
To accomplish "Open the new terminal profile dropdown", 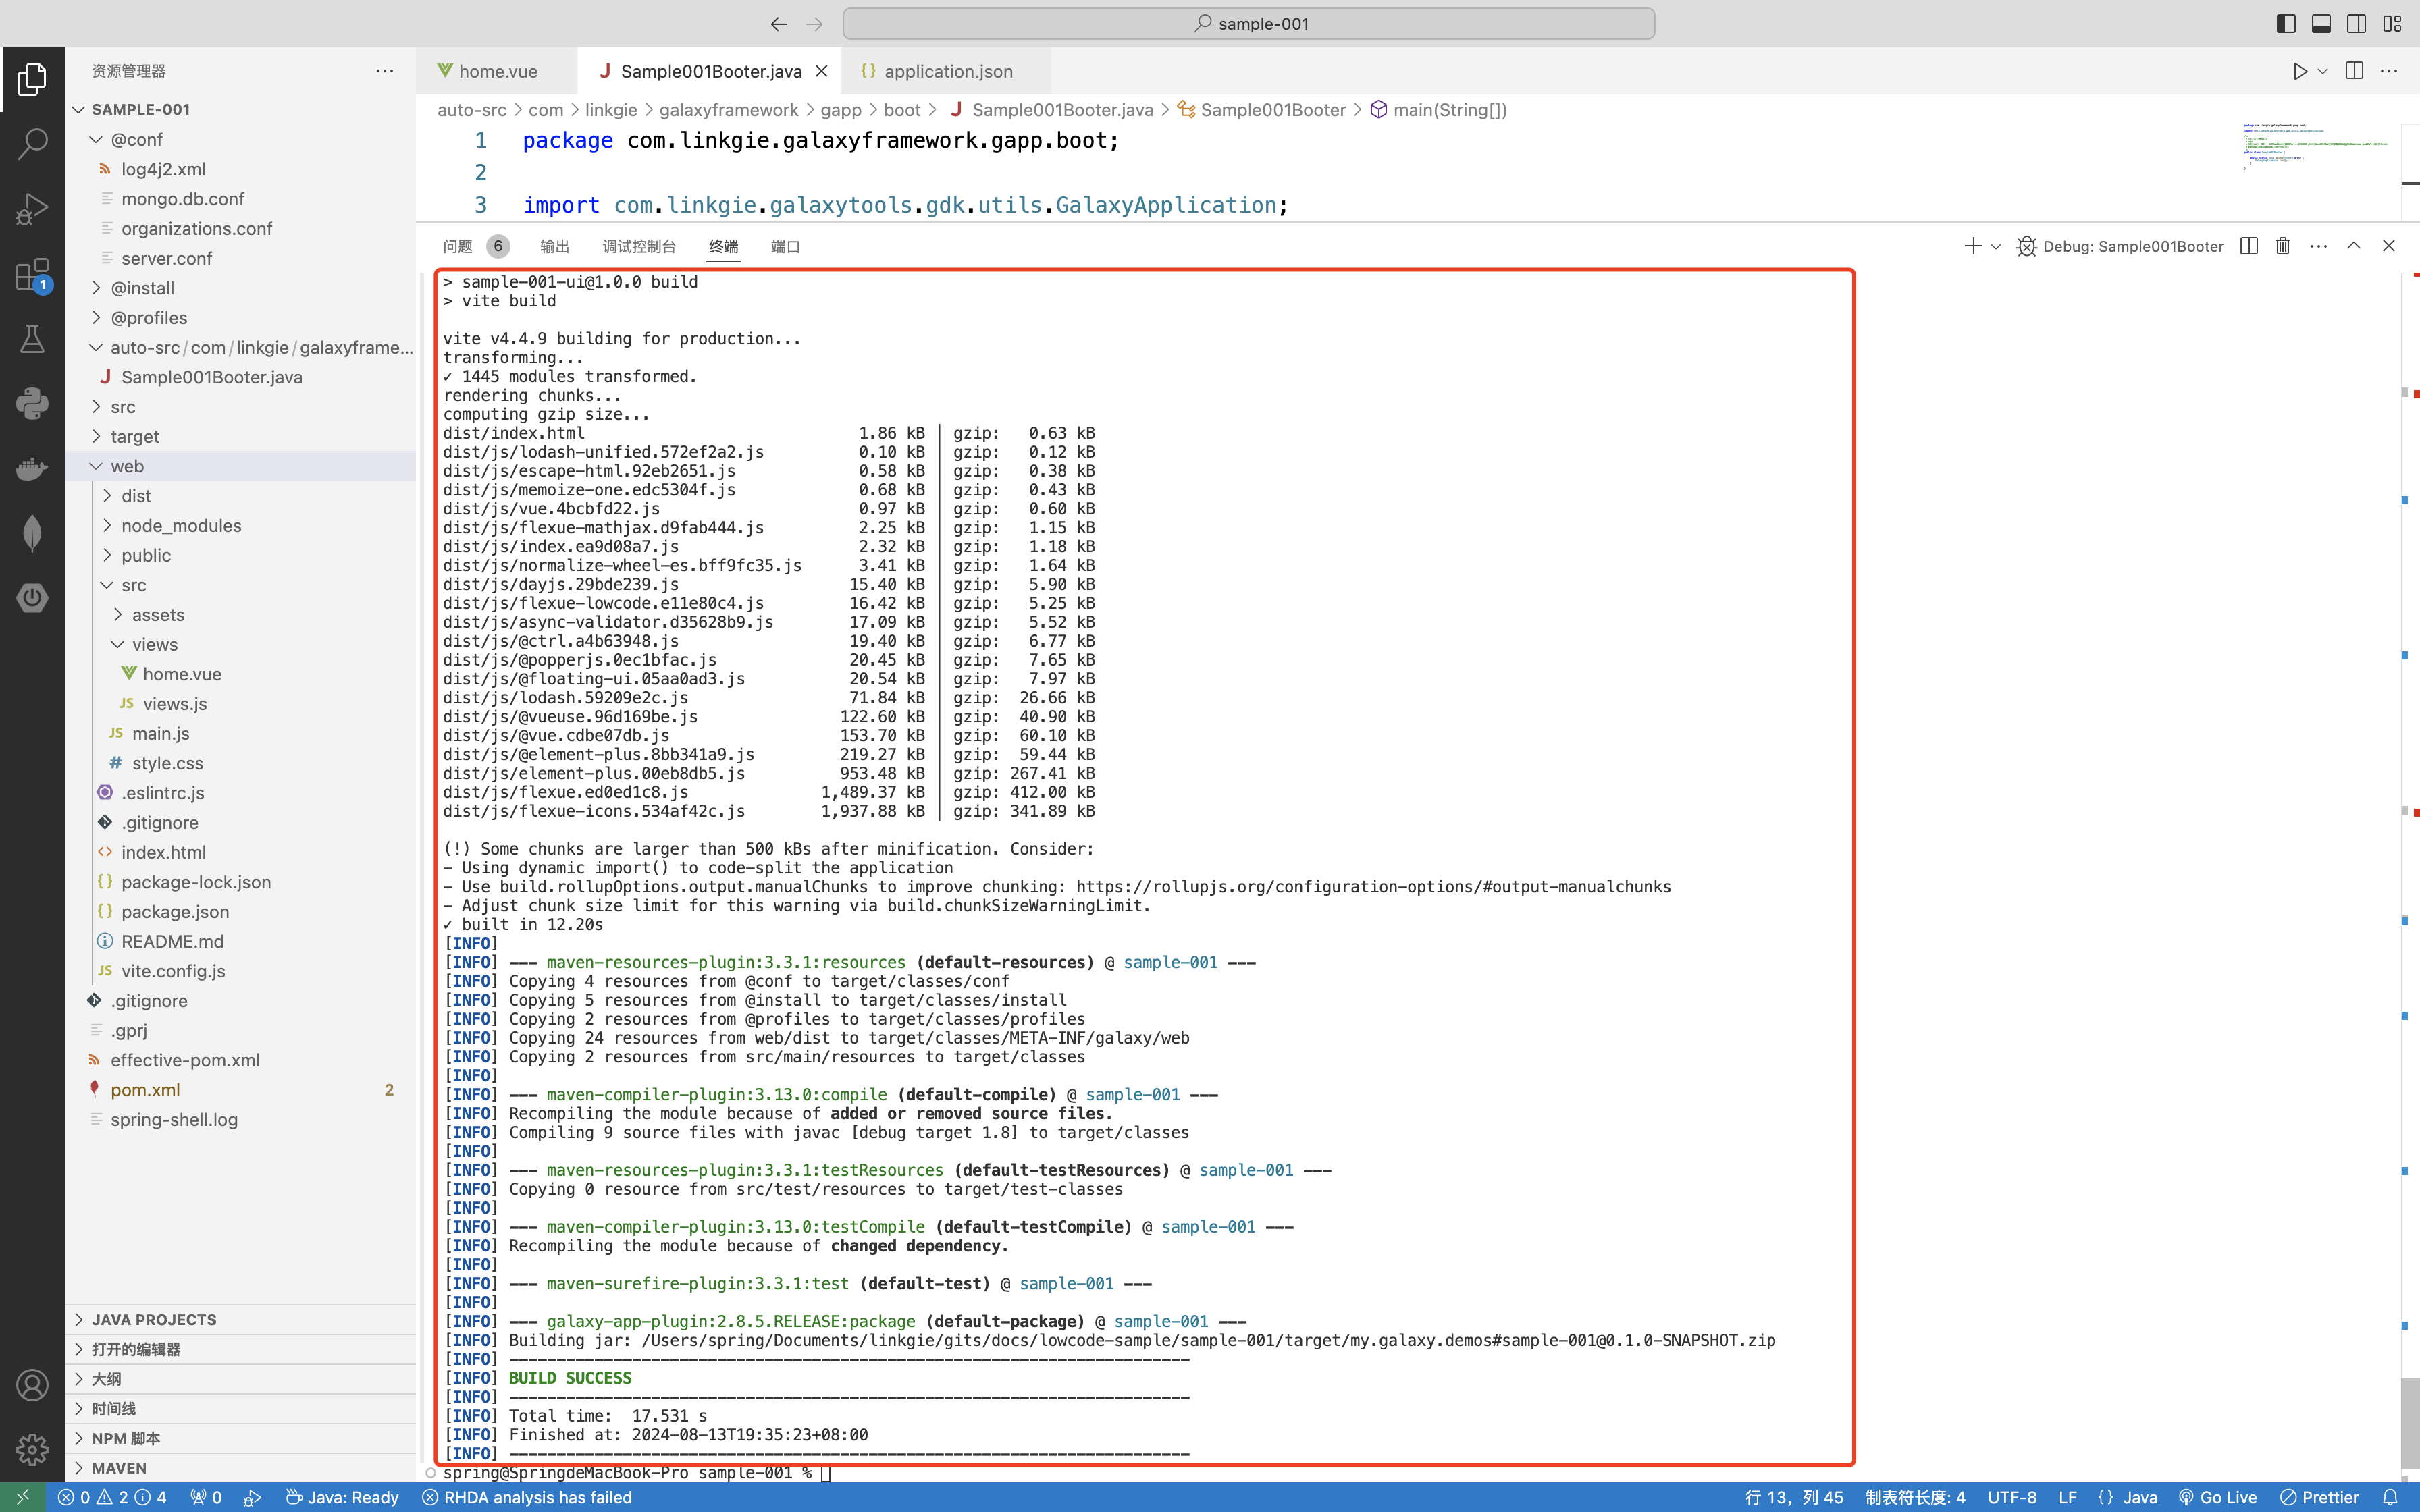I will tap(1996, 246).
